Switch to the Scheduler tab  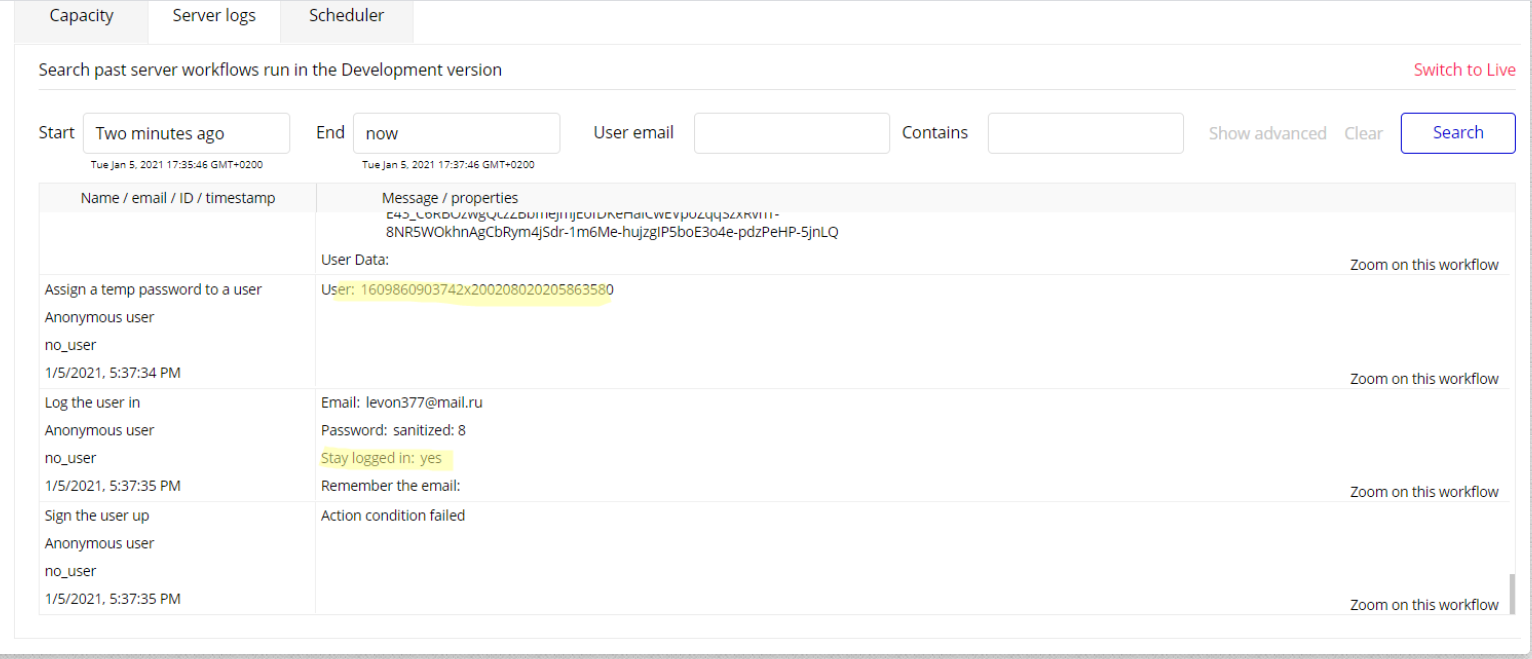point(346,16)
